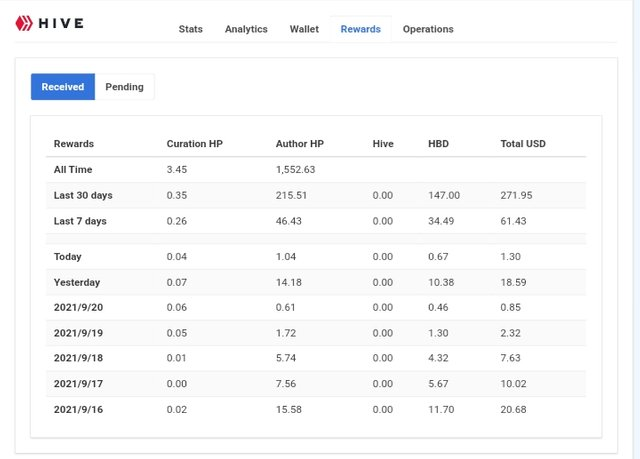Click All Time author HP 1,552.63
The image size is (640, 459).
point(296,169)
